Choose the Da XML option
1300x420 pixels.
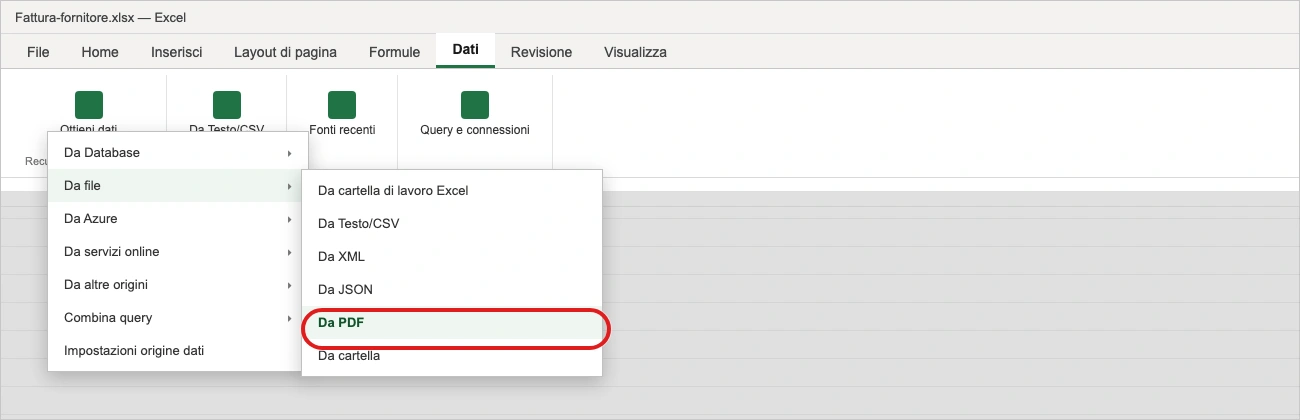[x=452, y=256]
